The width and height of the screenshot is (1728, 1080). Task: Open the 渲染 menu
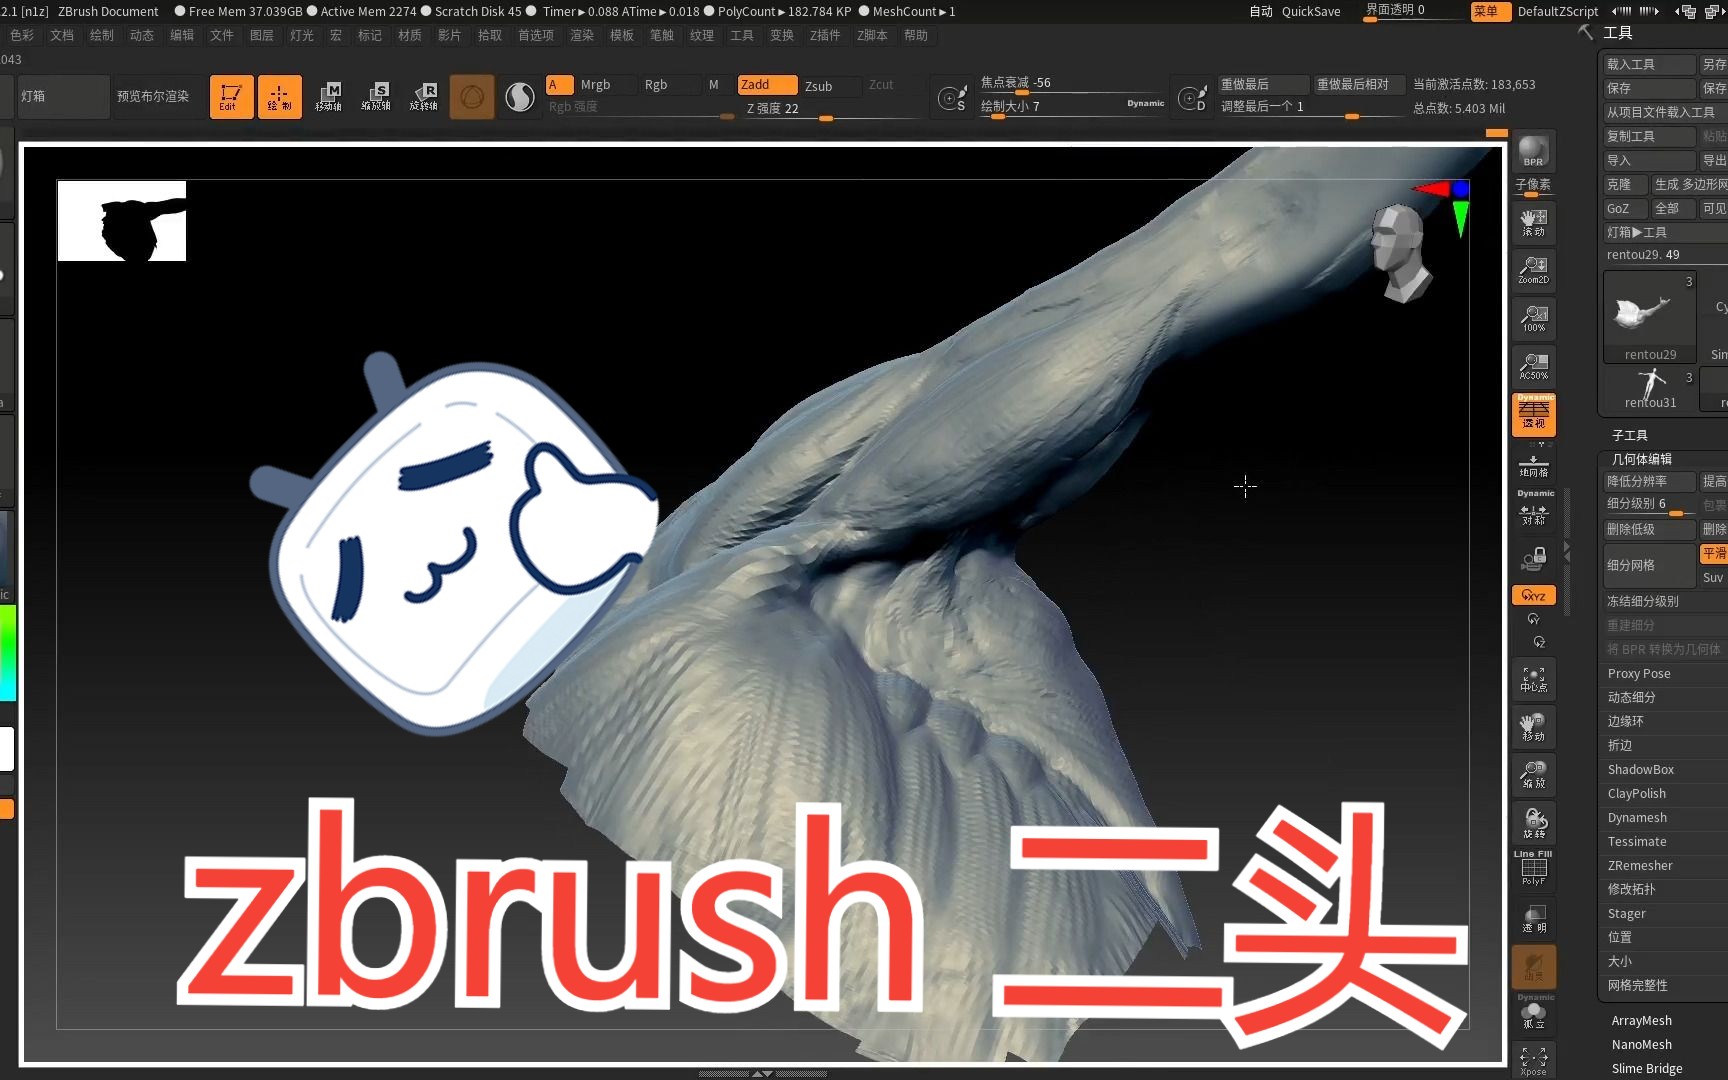coord(581,35)
